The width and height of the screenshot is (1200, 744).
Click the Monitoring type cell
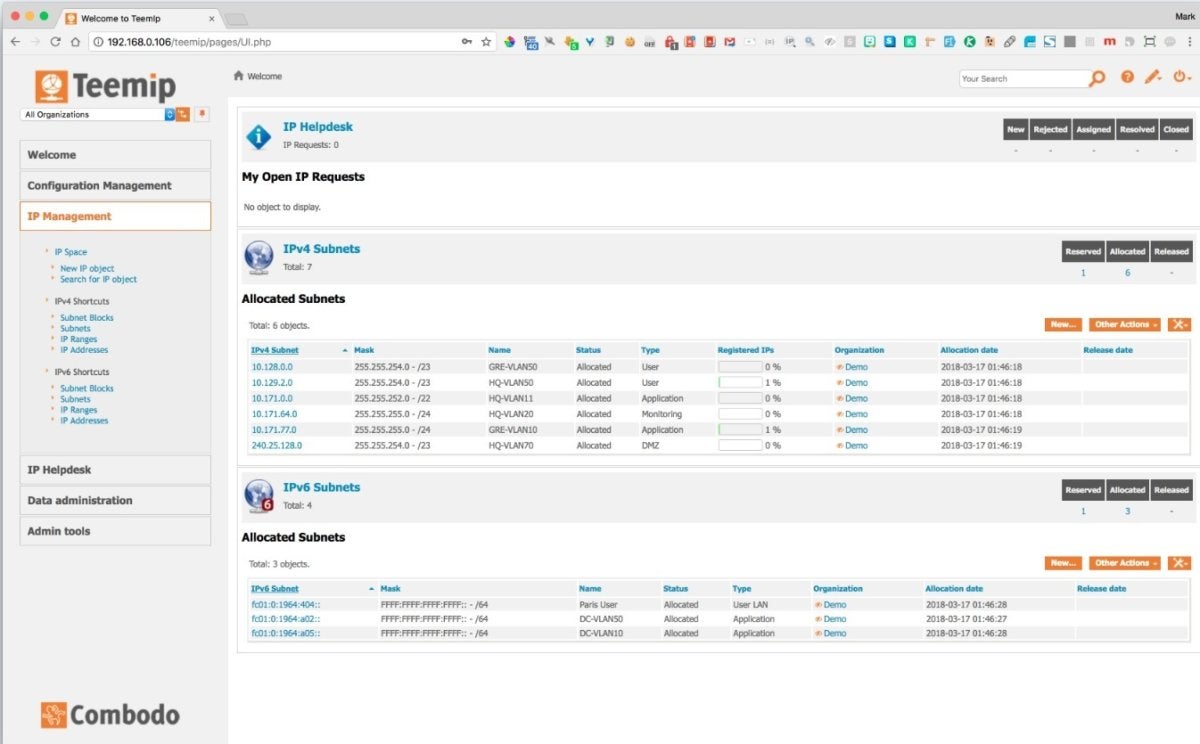pyautogui.click(x=661, y=414)
